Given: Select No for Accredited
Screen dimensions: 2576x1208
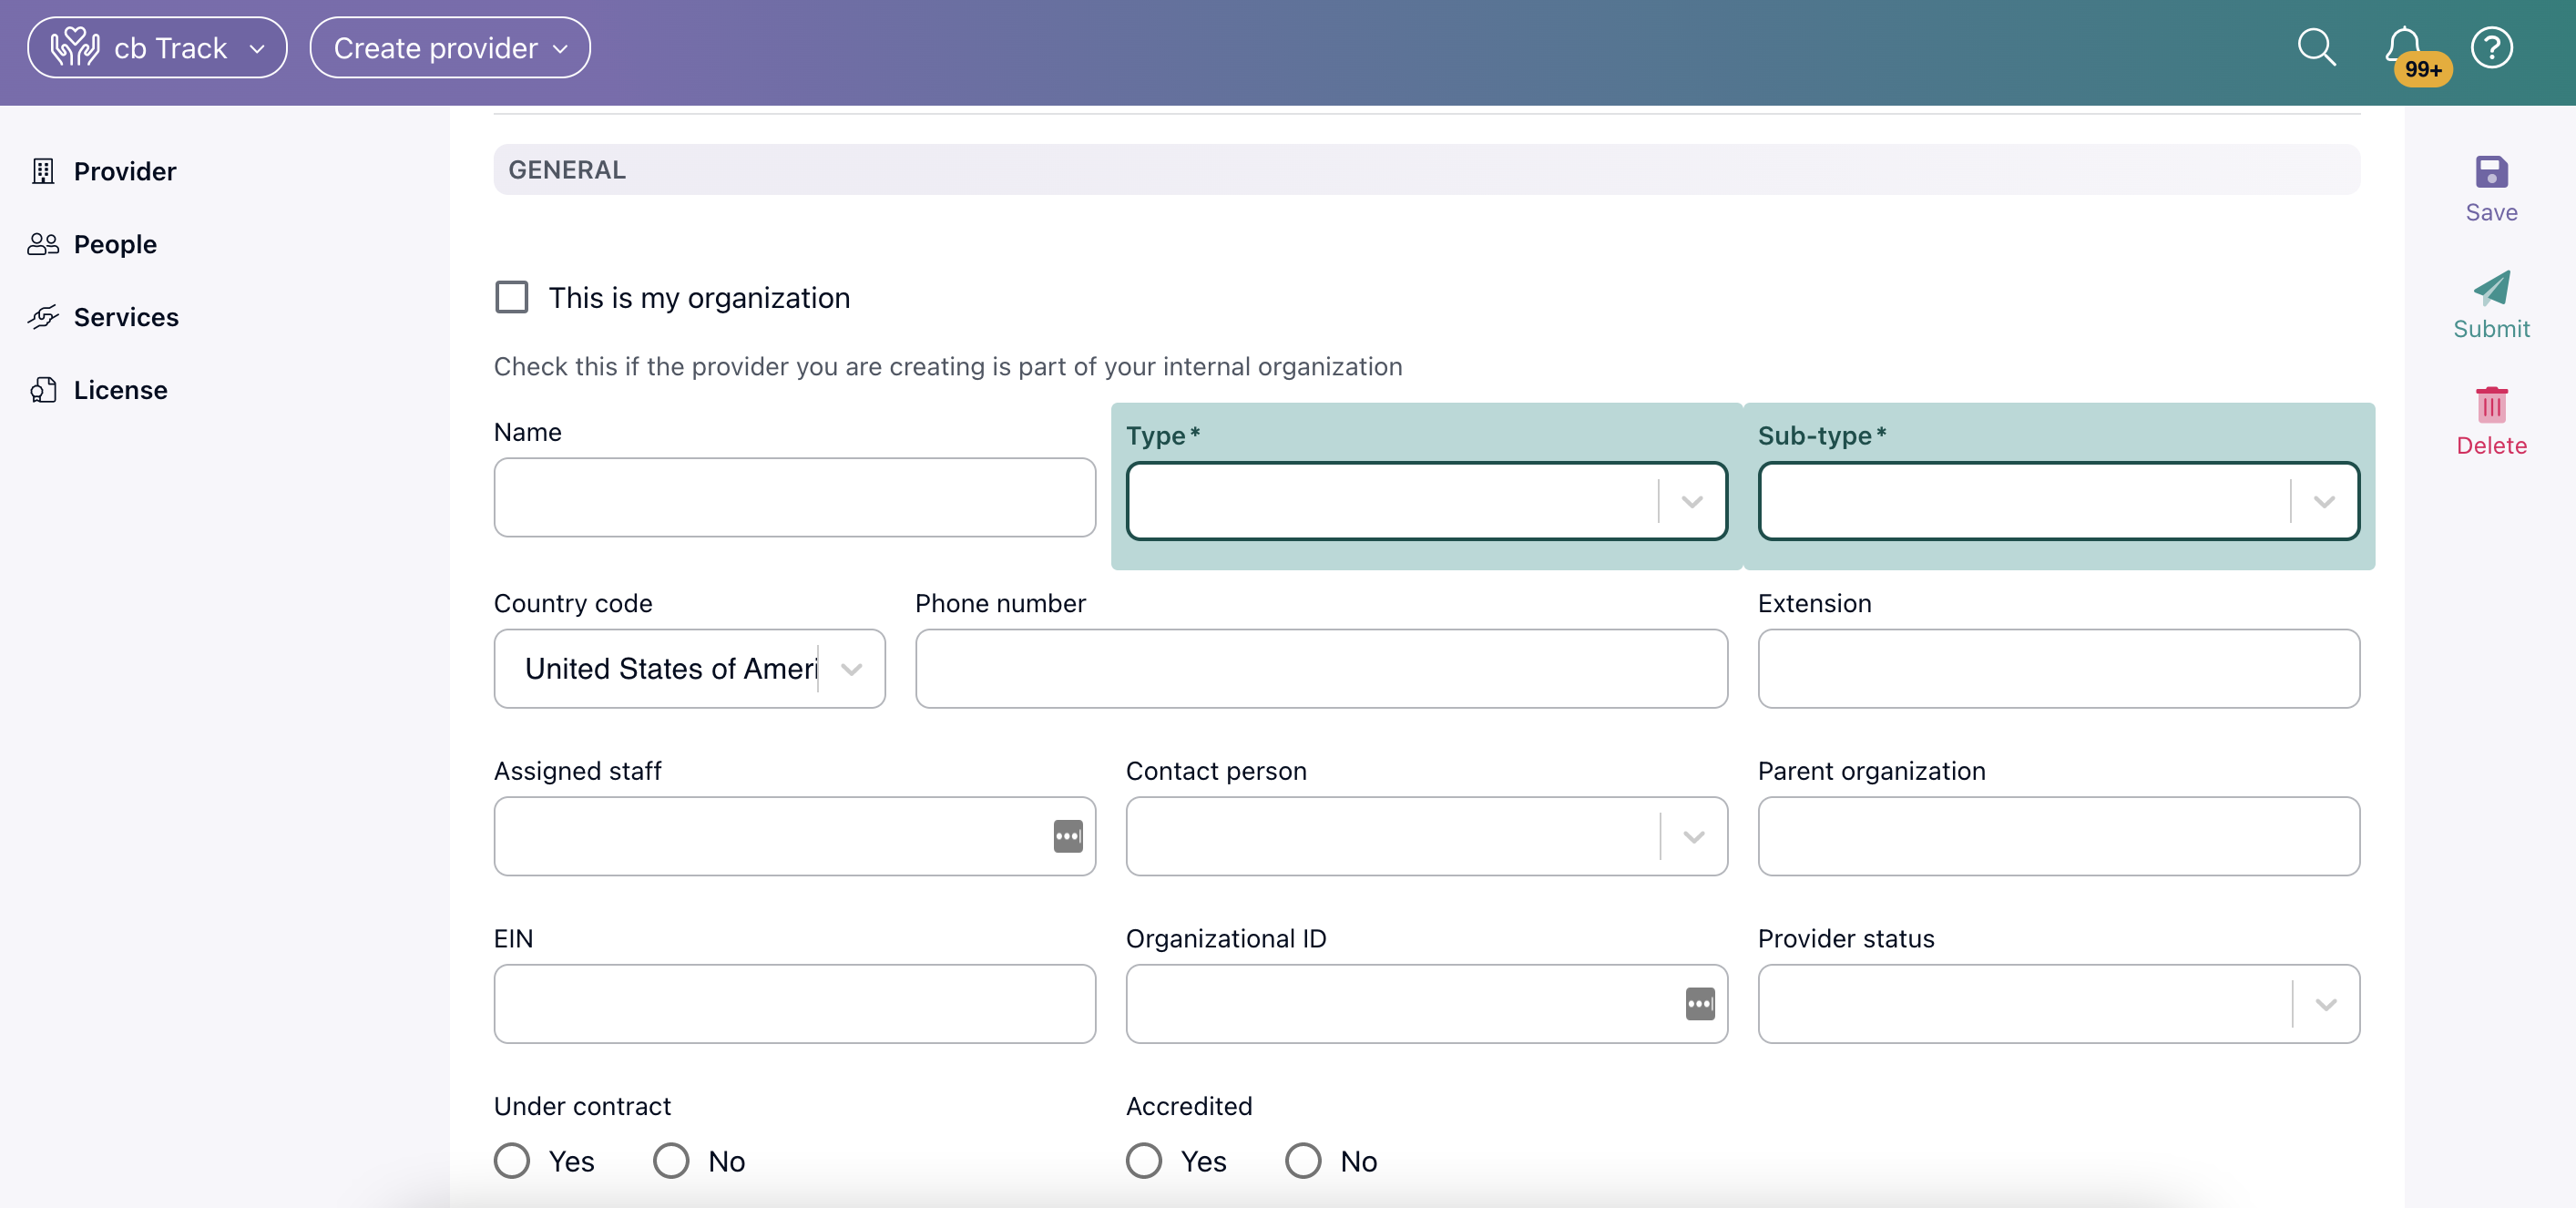Looking at the screenshot, I should pos(1303,1161).
